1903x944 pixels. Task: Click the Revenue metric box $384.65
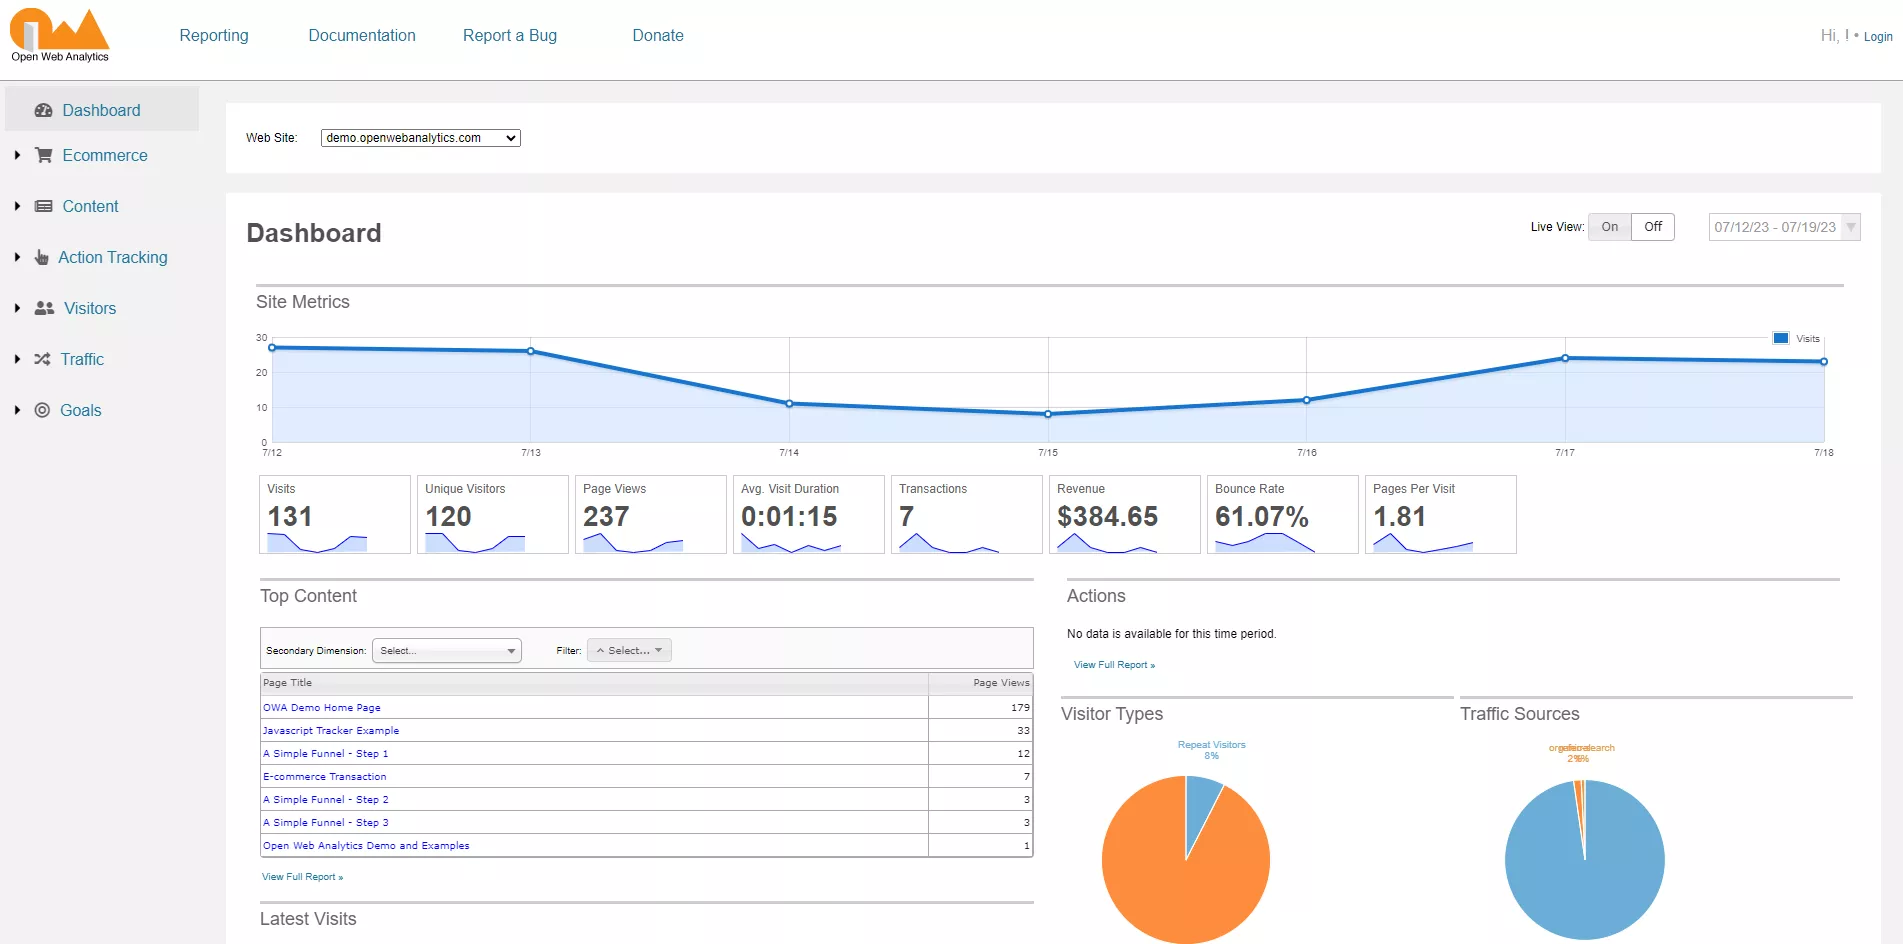click(1125, 514)
